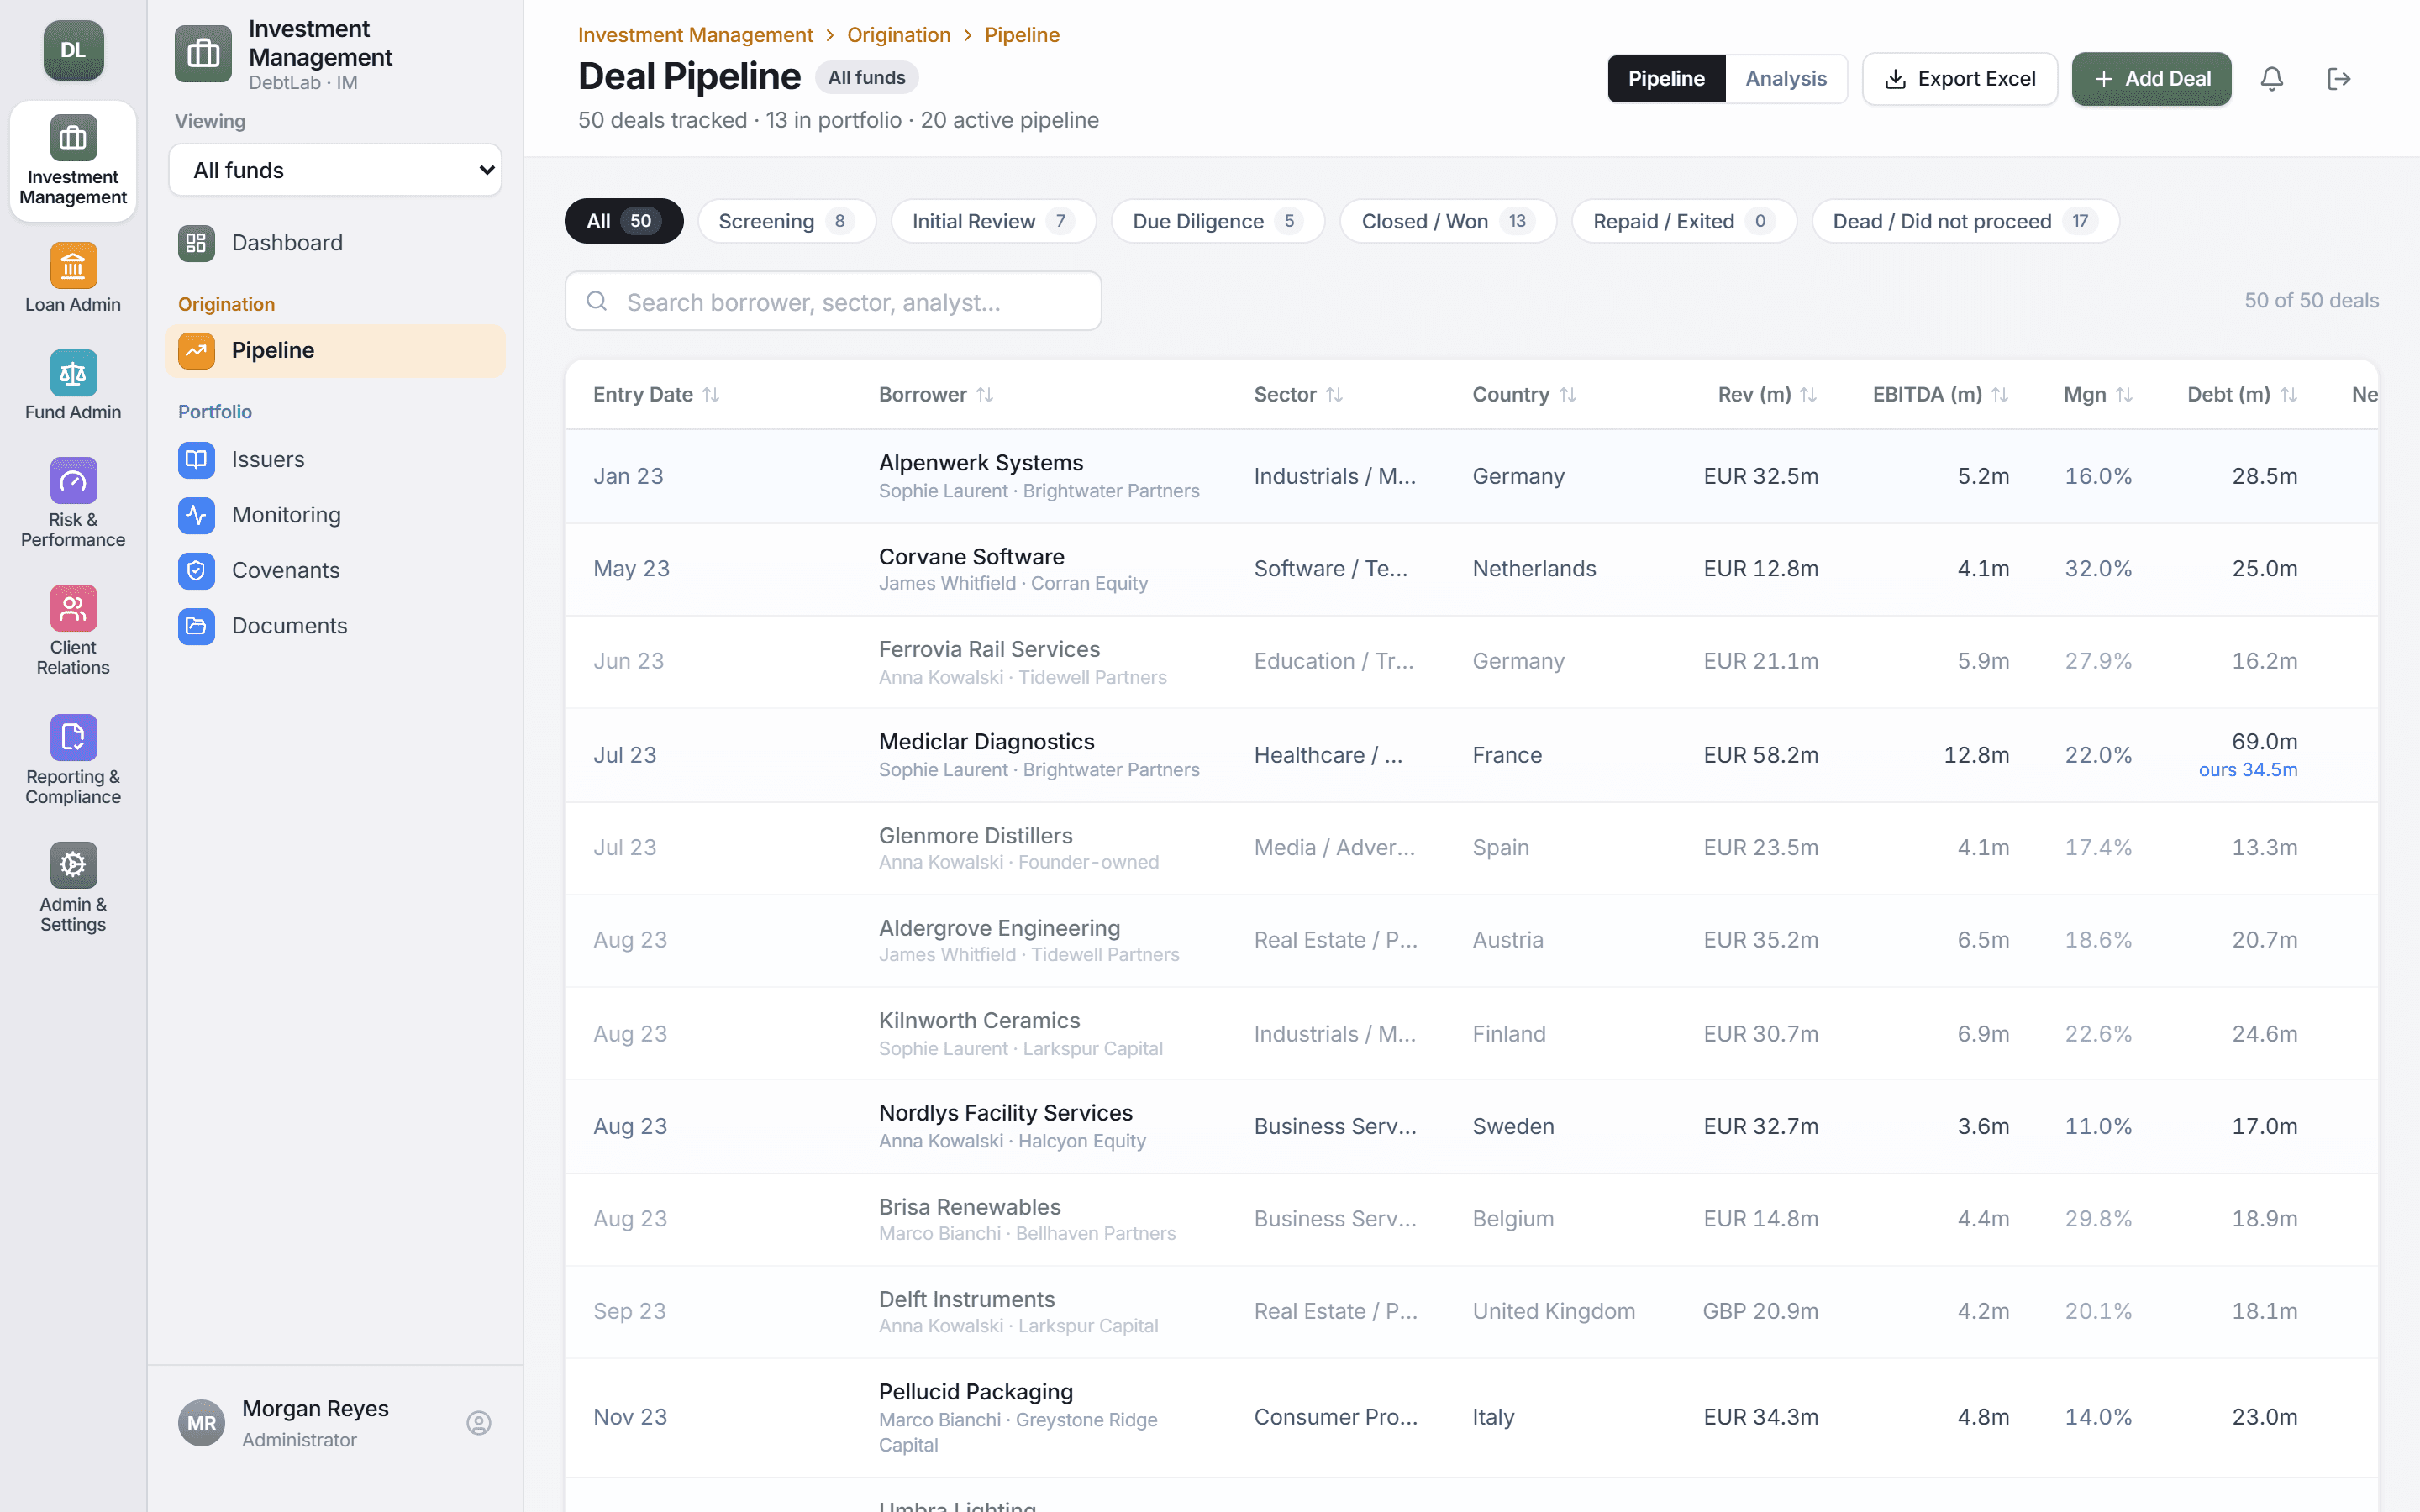The width and height of the screenshot is (2420, 1512).
Task: Open the Fund Admin scales icon
Action: (x=73, y=373)
